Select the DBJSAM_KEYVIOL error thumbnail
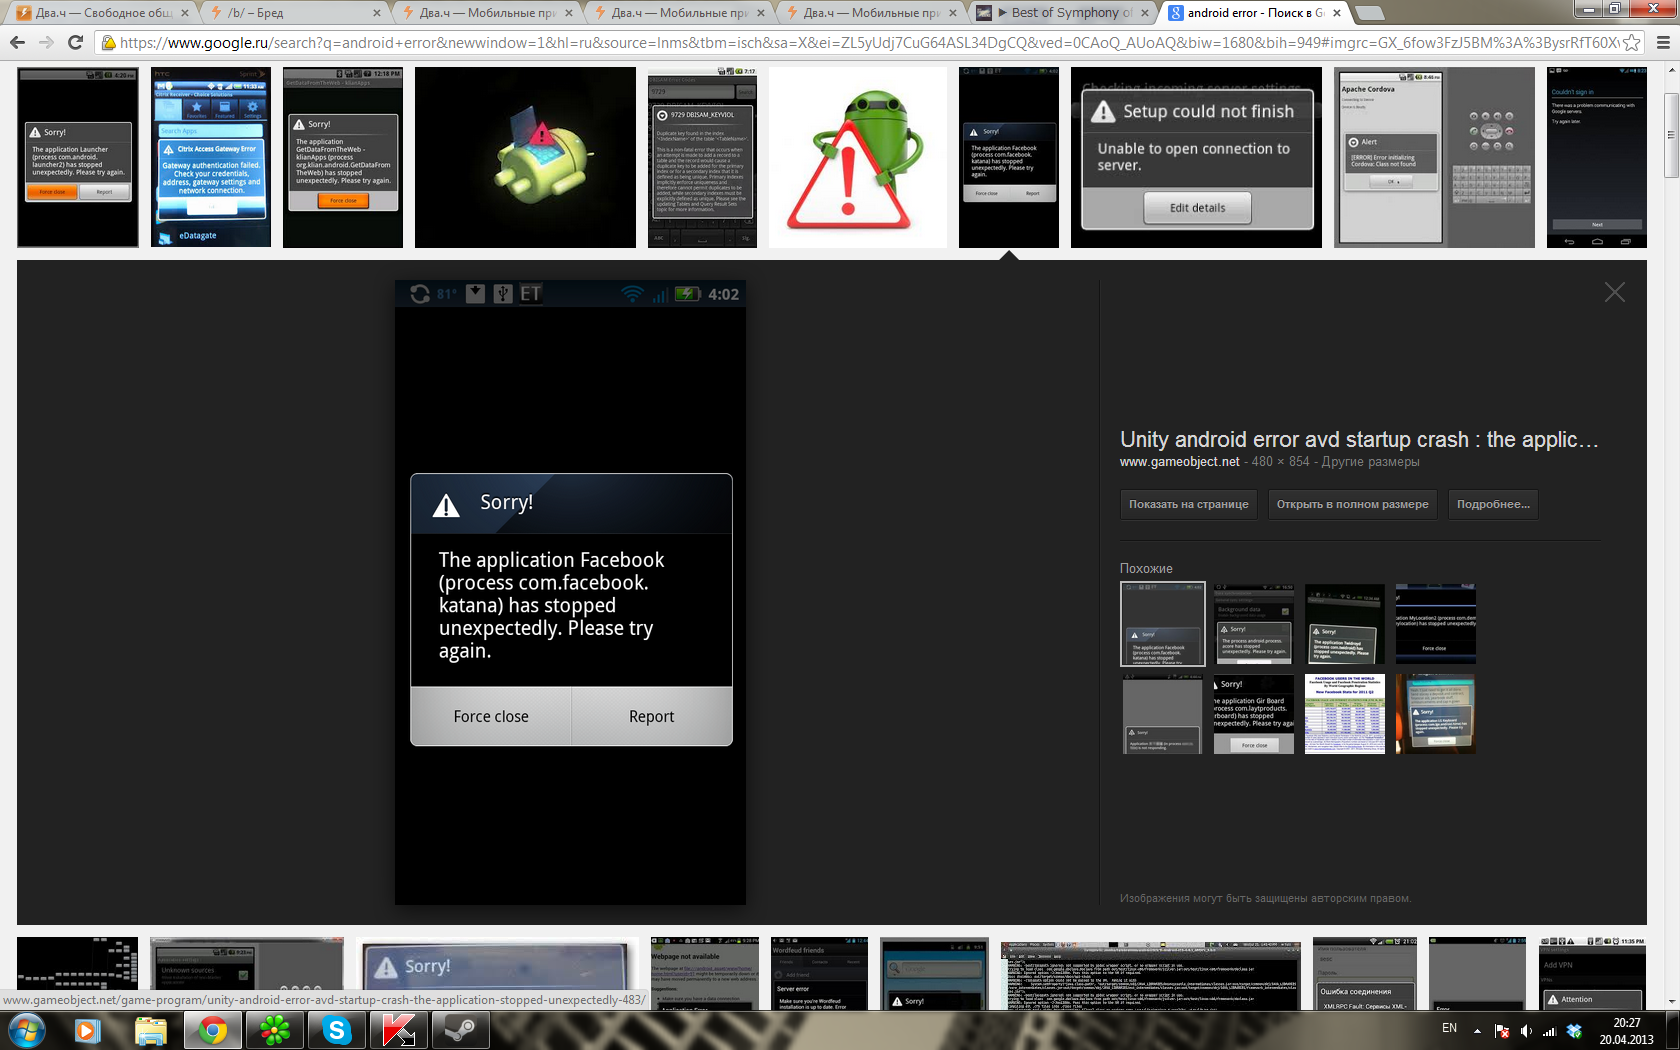 click(702, 157)
